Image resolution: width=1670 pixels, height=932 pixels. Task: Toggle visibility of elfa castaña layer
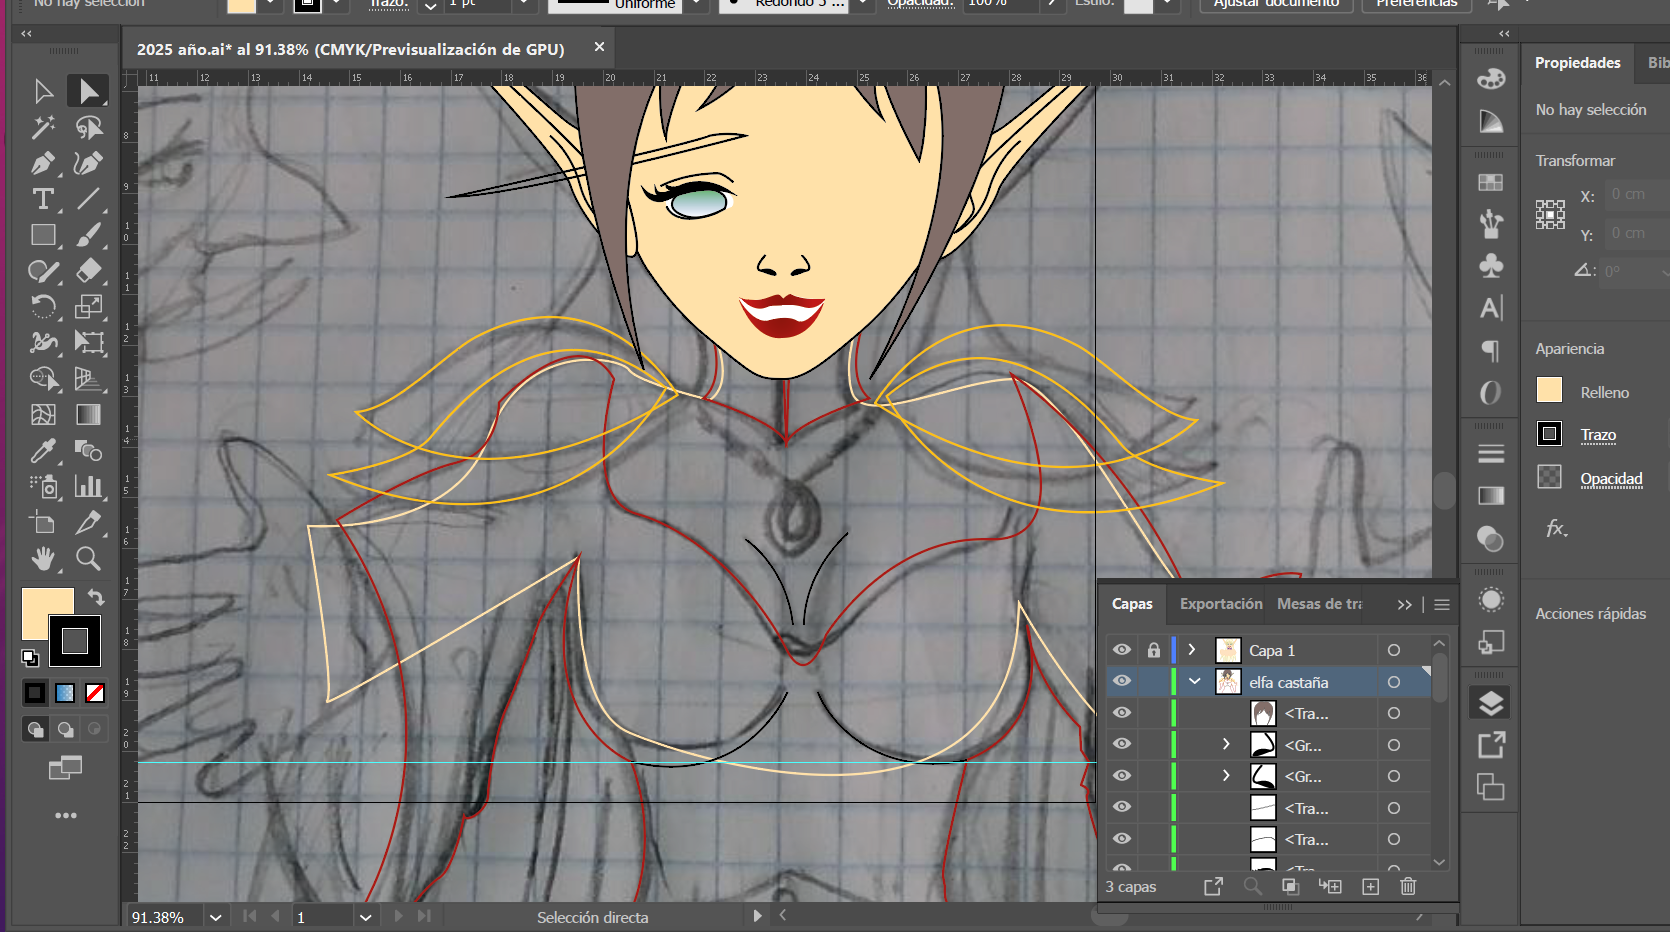coord(1122,681)
